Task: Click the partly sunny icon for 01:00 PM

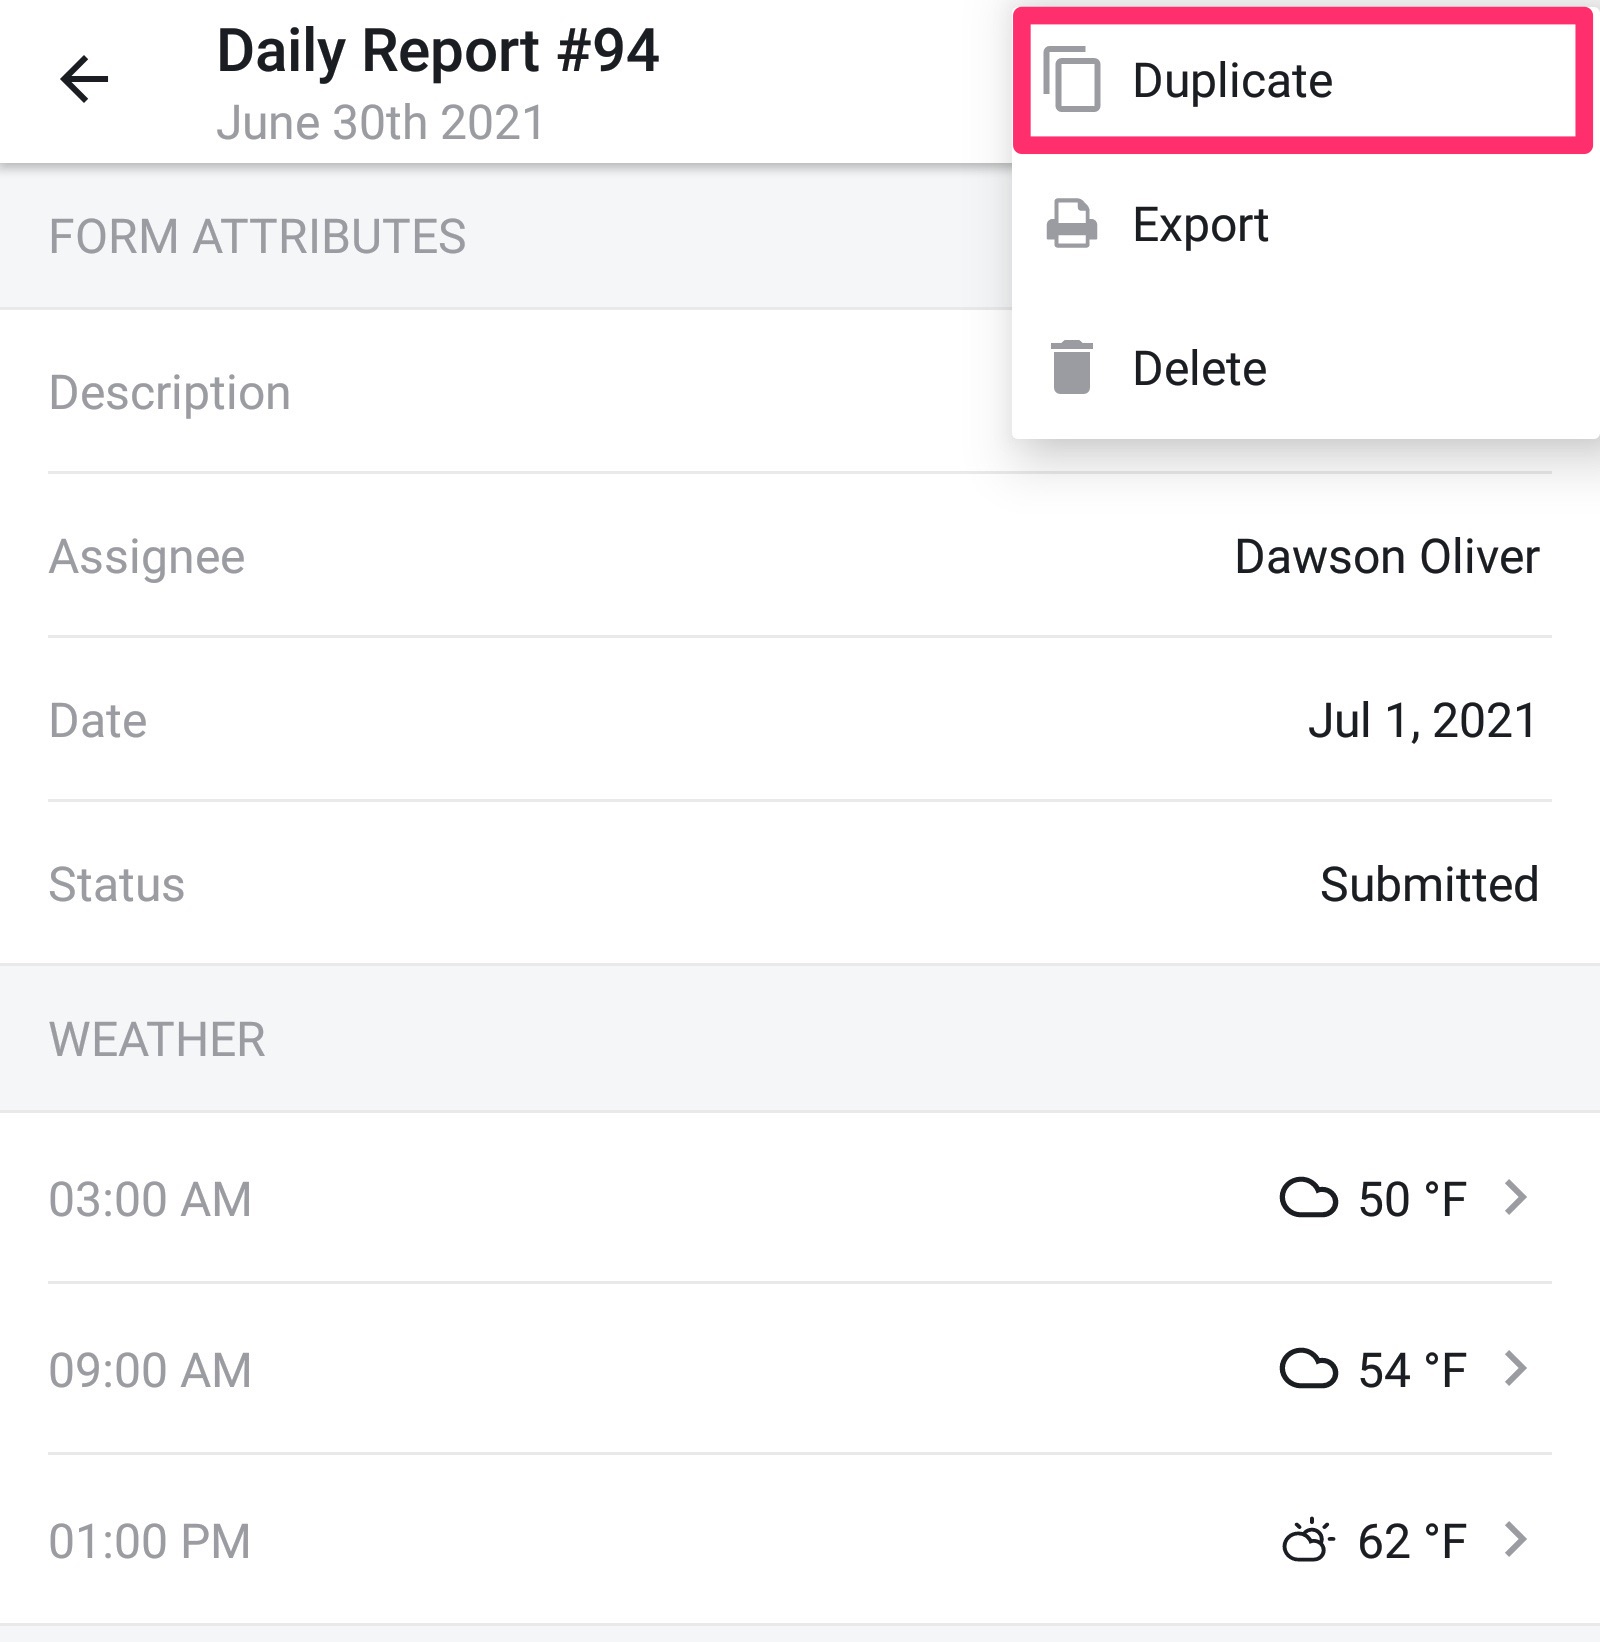Action: pos(1308,1540)
